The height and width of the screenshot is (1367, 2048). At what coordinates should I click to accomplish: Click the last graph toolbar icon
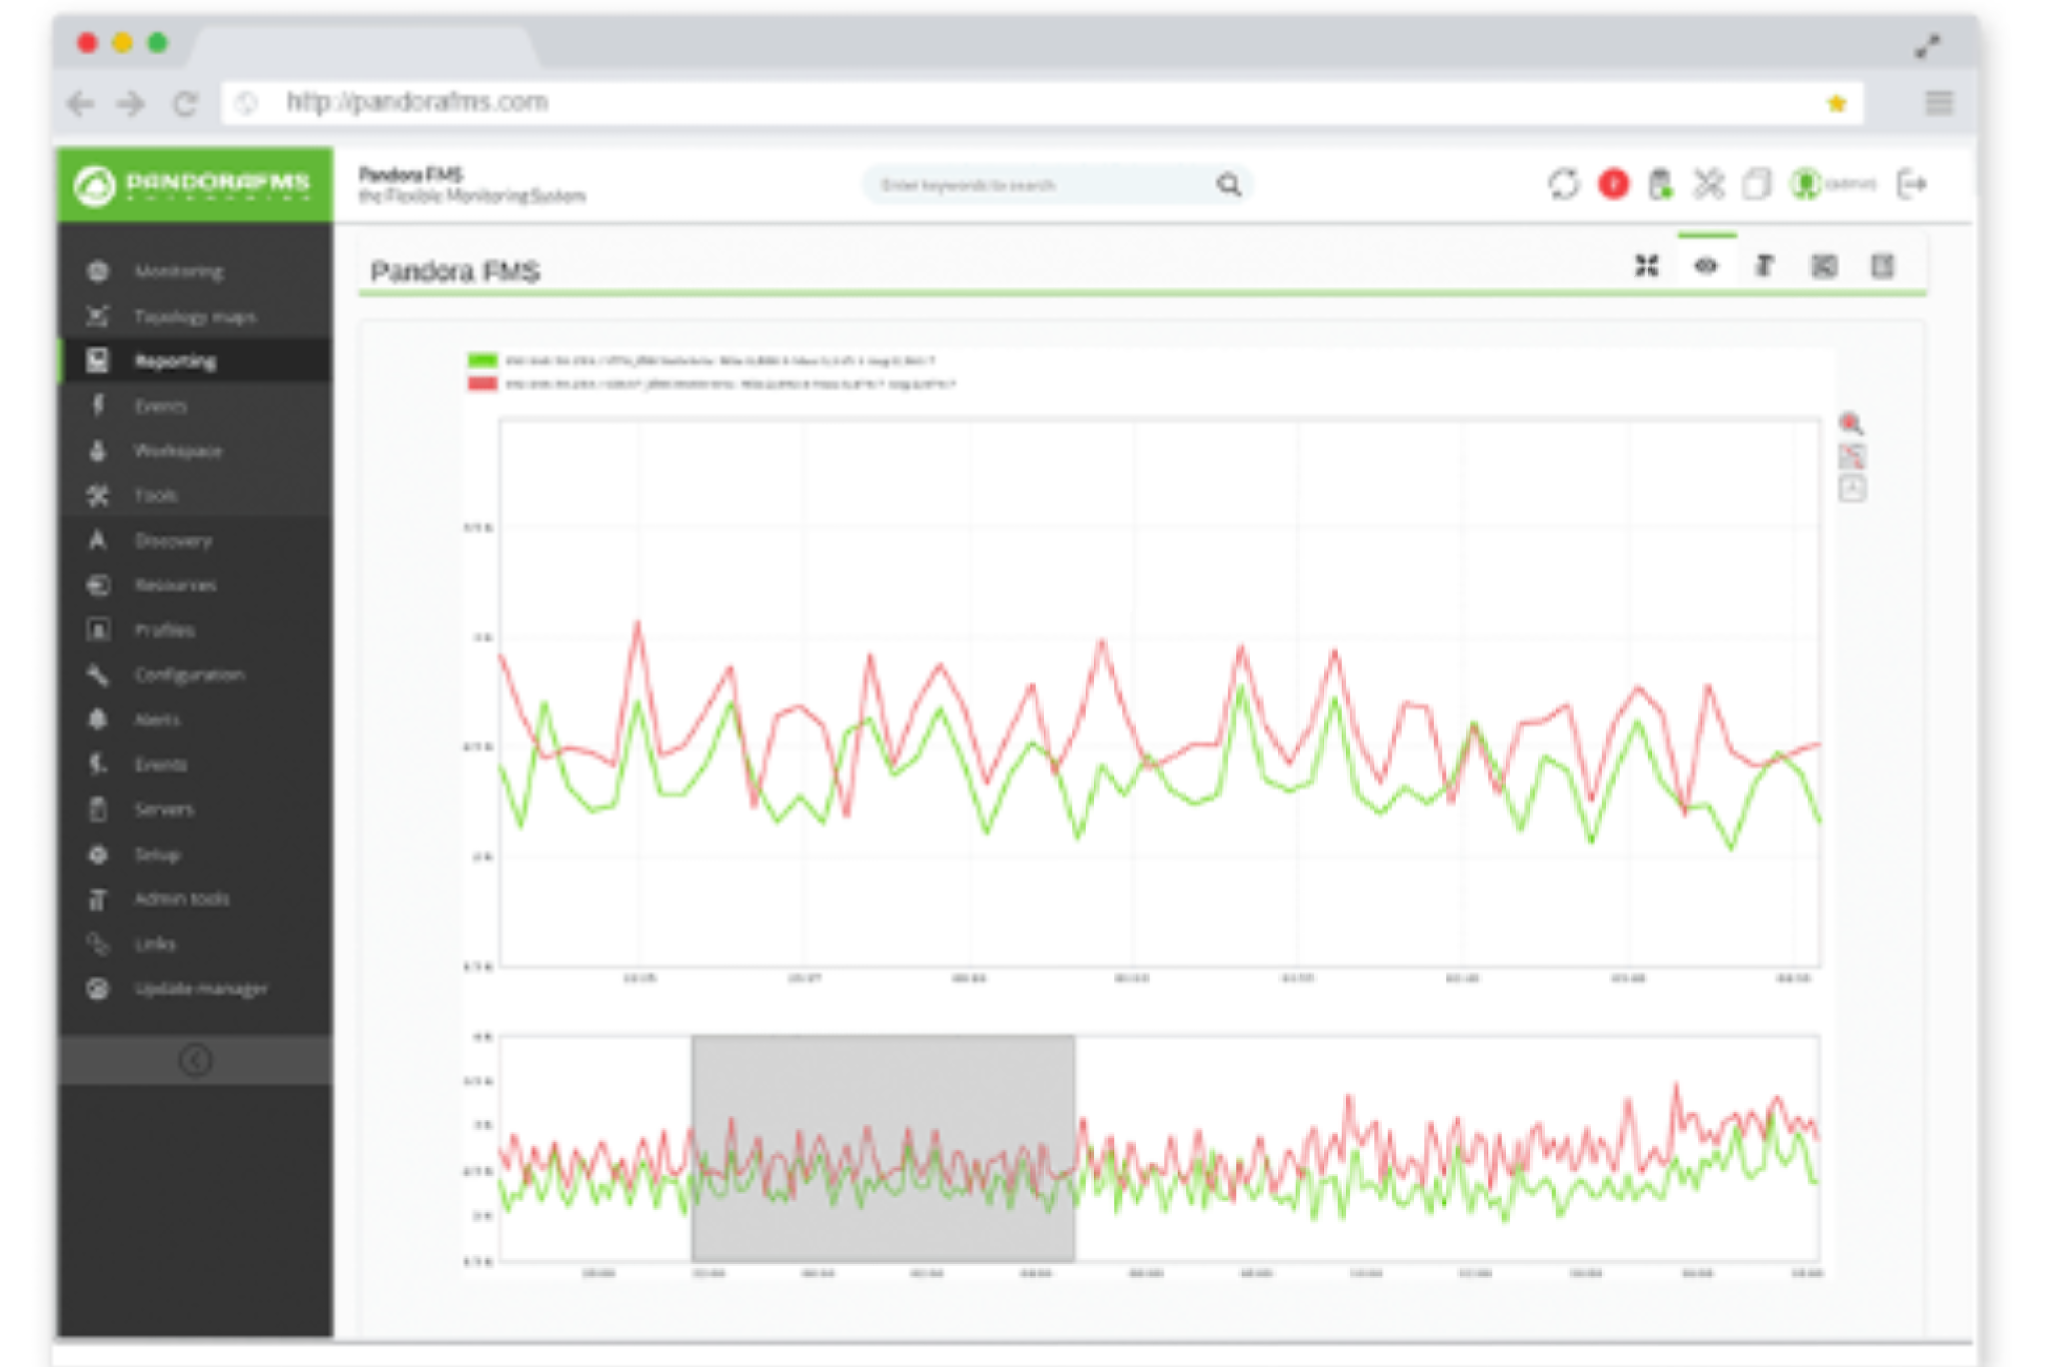point(1883,266)
